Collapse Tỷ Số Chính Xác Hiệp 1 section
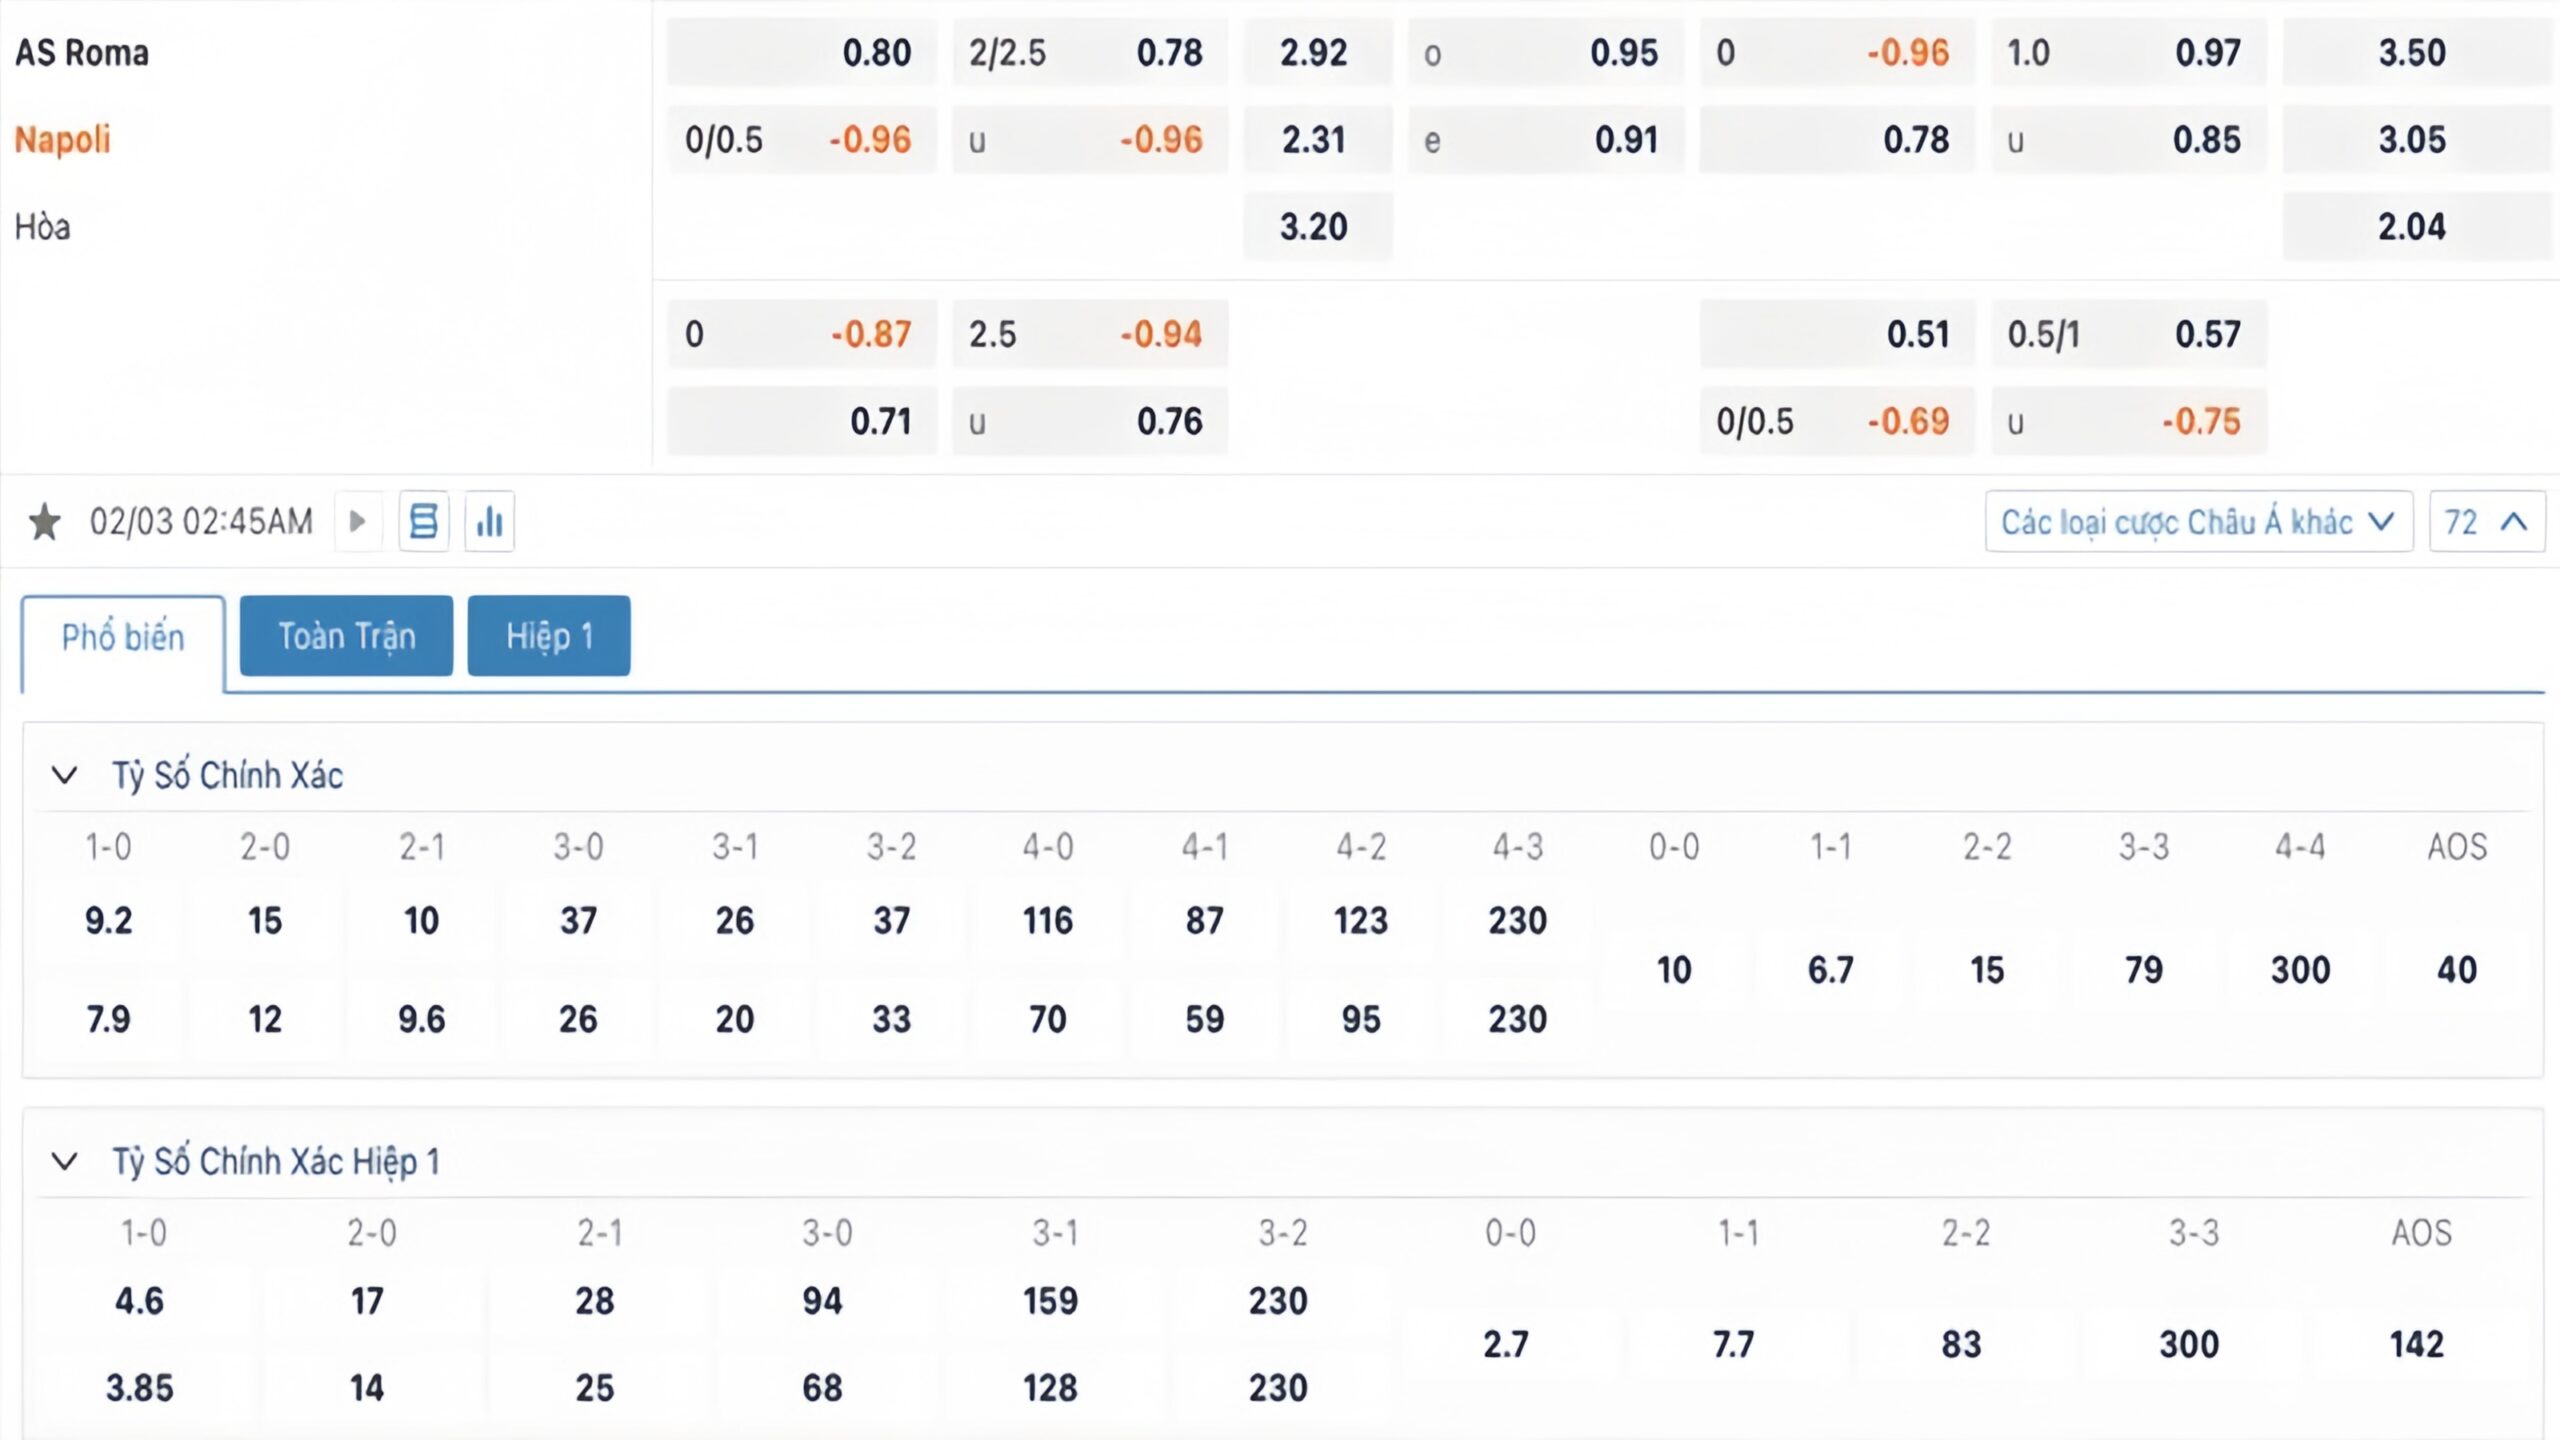Screen dimensions: 2560x1440 click(x=65, y=1162)
